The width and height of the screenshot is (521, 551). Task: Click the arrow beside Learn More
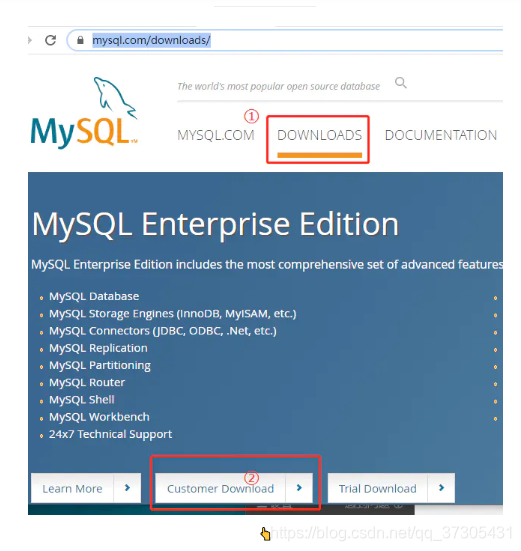[x=128, y=488]
